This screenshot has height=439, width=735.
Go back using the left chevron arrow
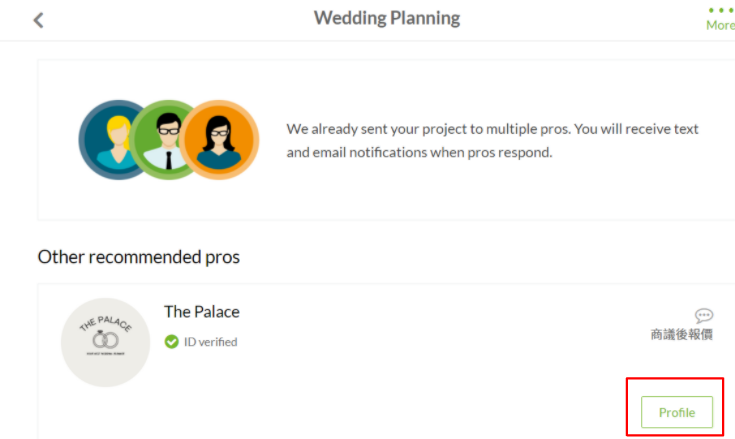click(x=38, y=20)
